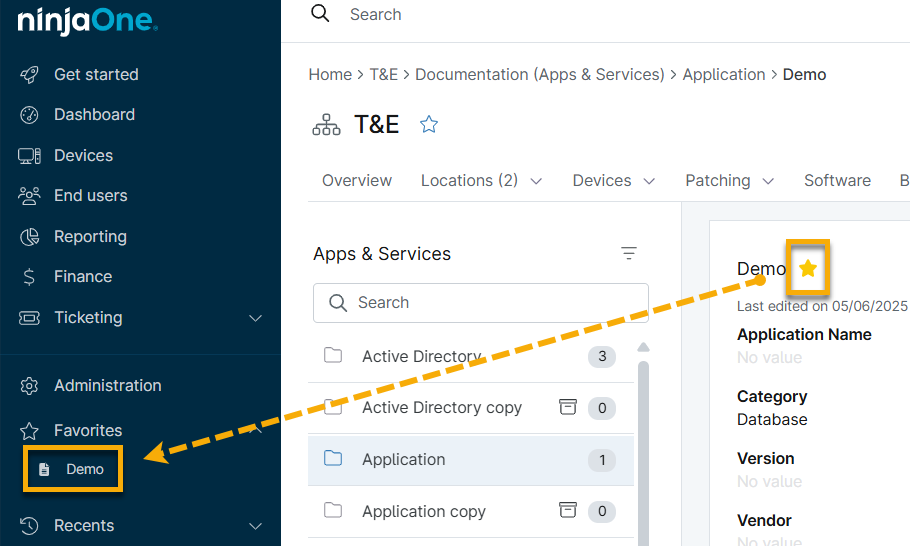This screenshot has height=546, width=910.
Task: Click the Finance dollar sign icon
Action: point(30,277)
